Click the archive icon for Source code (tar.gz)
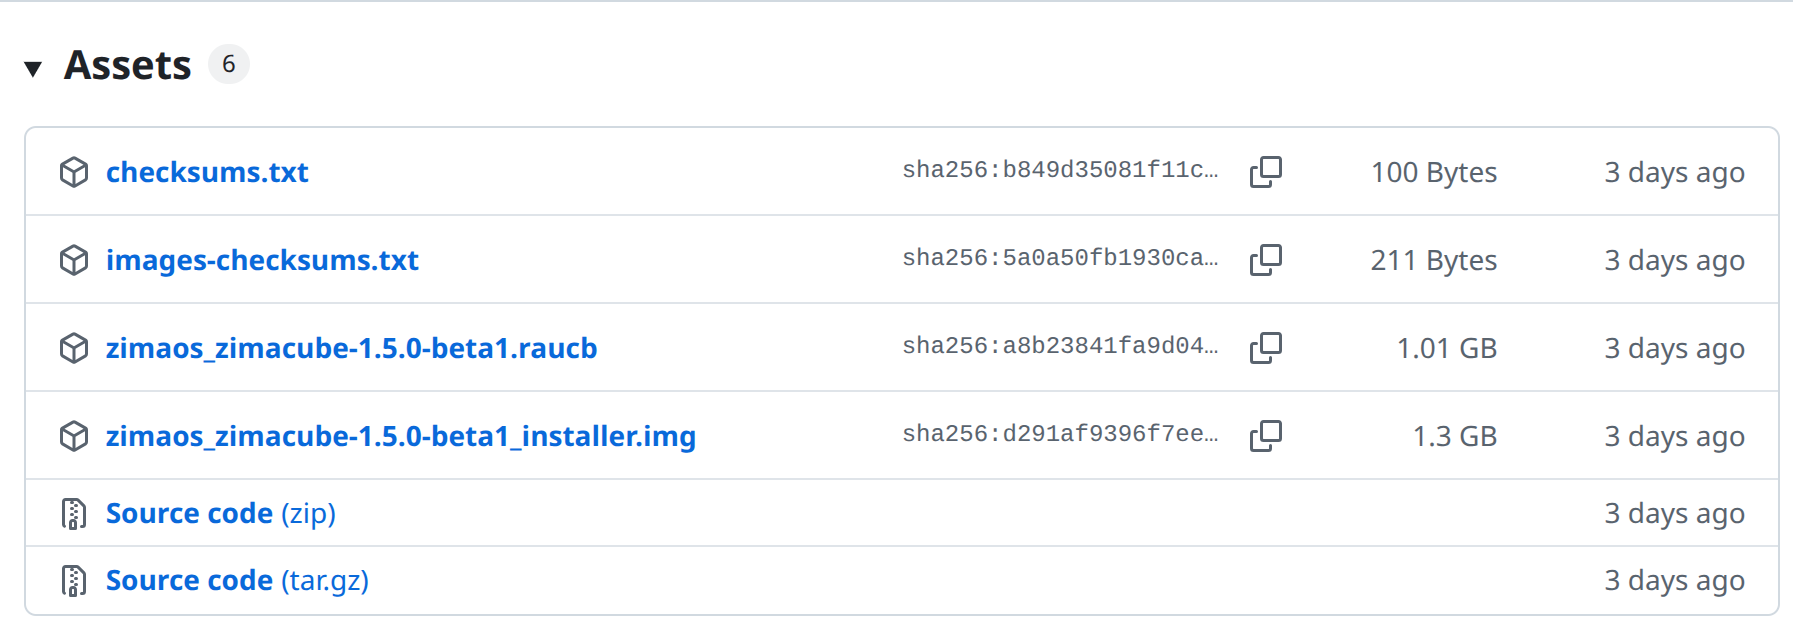 (x=74, y=580)
